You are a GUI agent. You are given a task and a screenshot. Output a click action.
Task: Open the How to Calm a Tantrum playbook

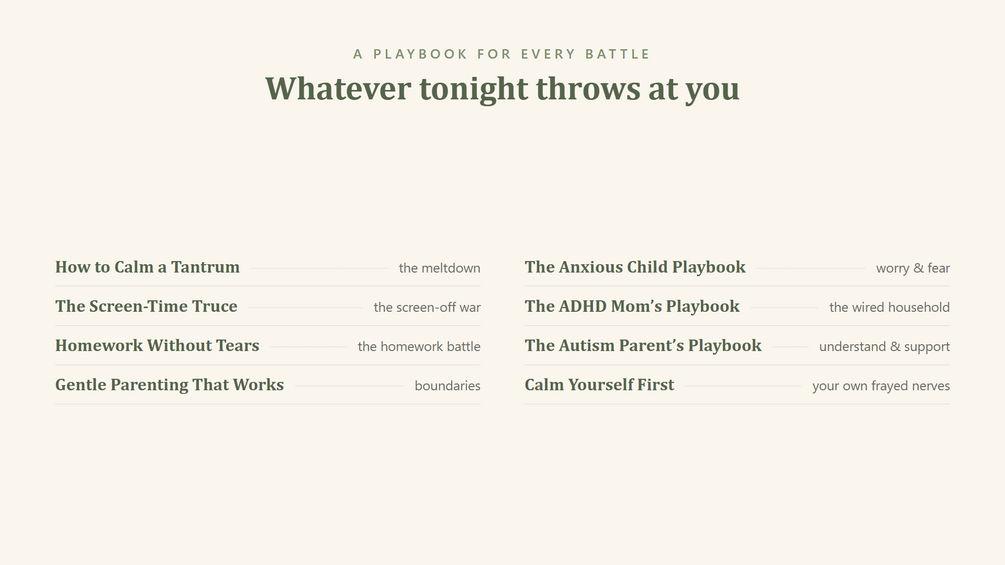[x=147, y=267]
